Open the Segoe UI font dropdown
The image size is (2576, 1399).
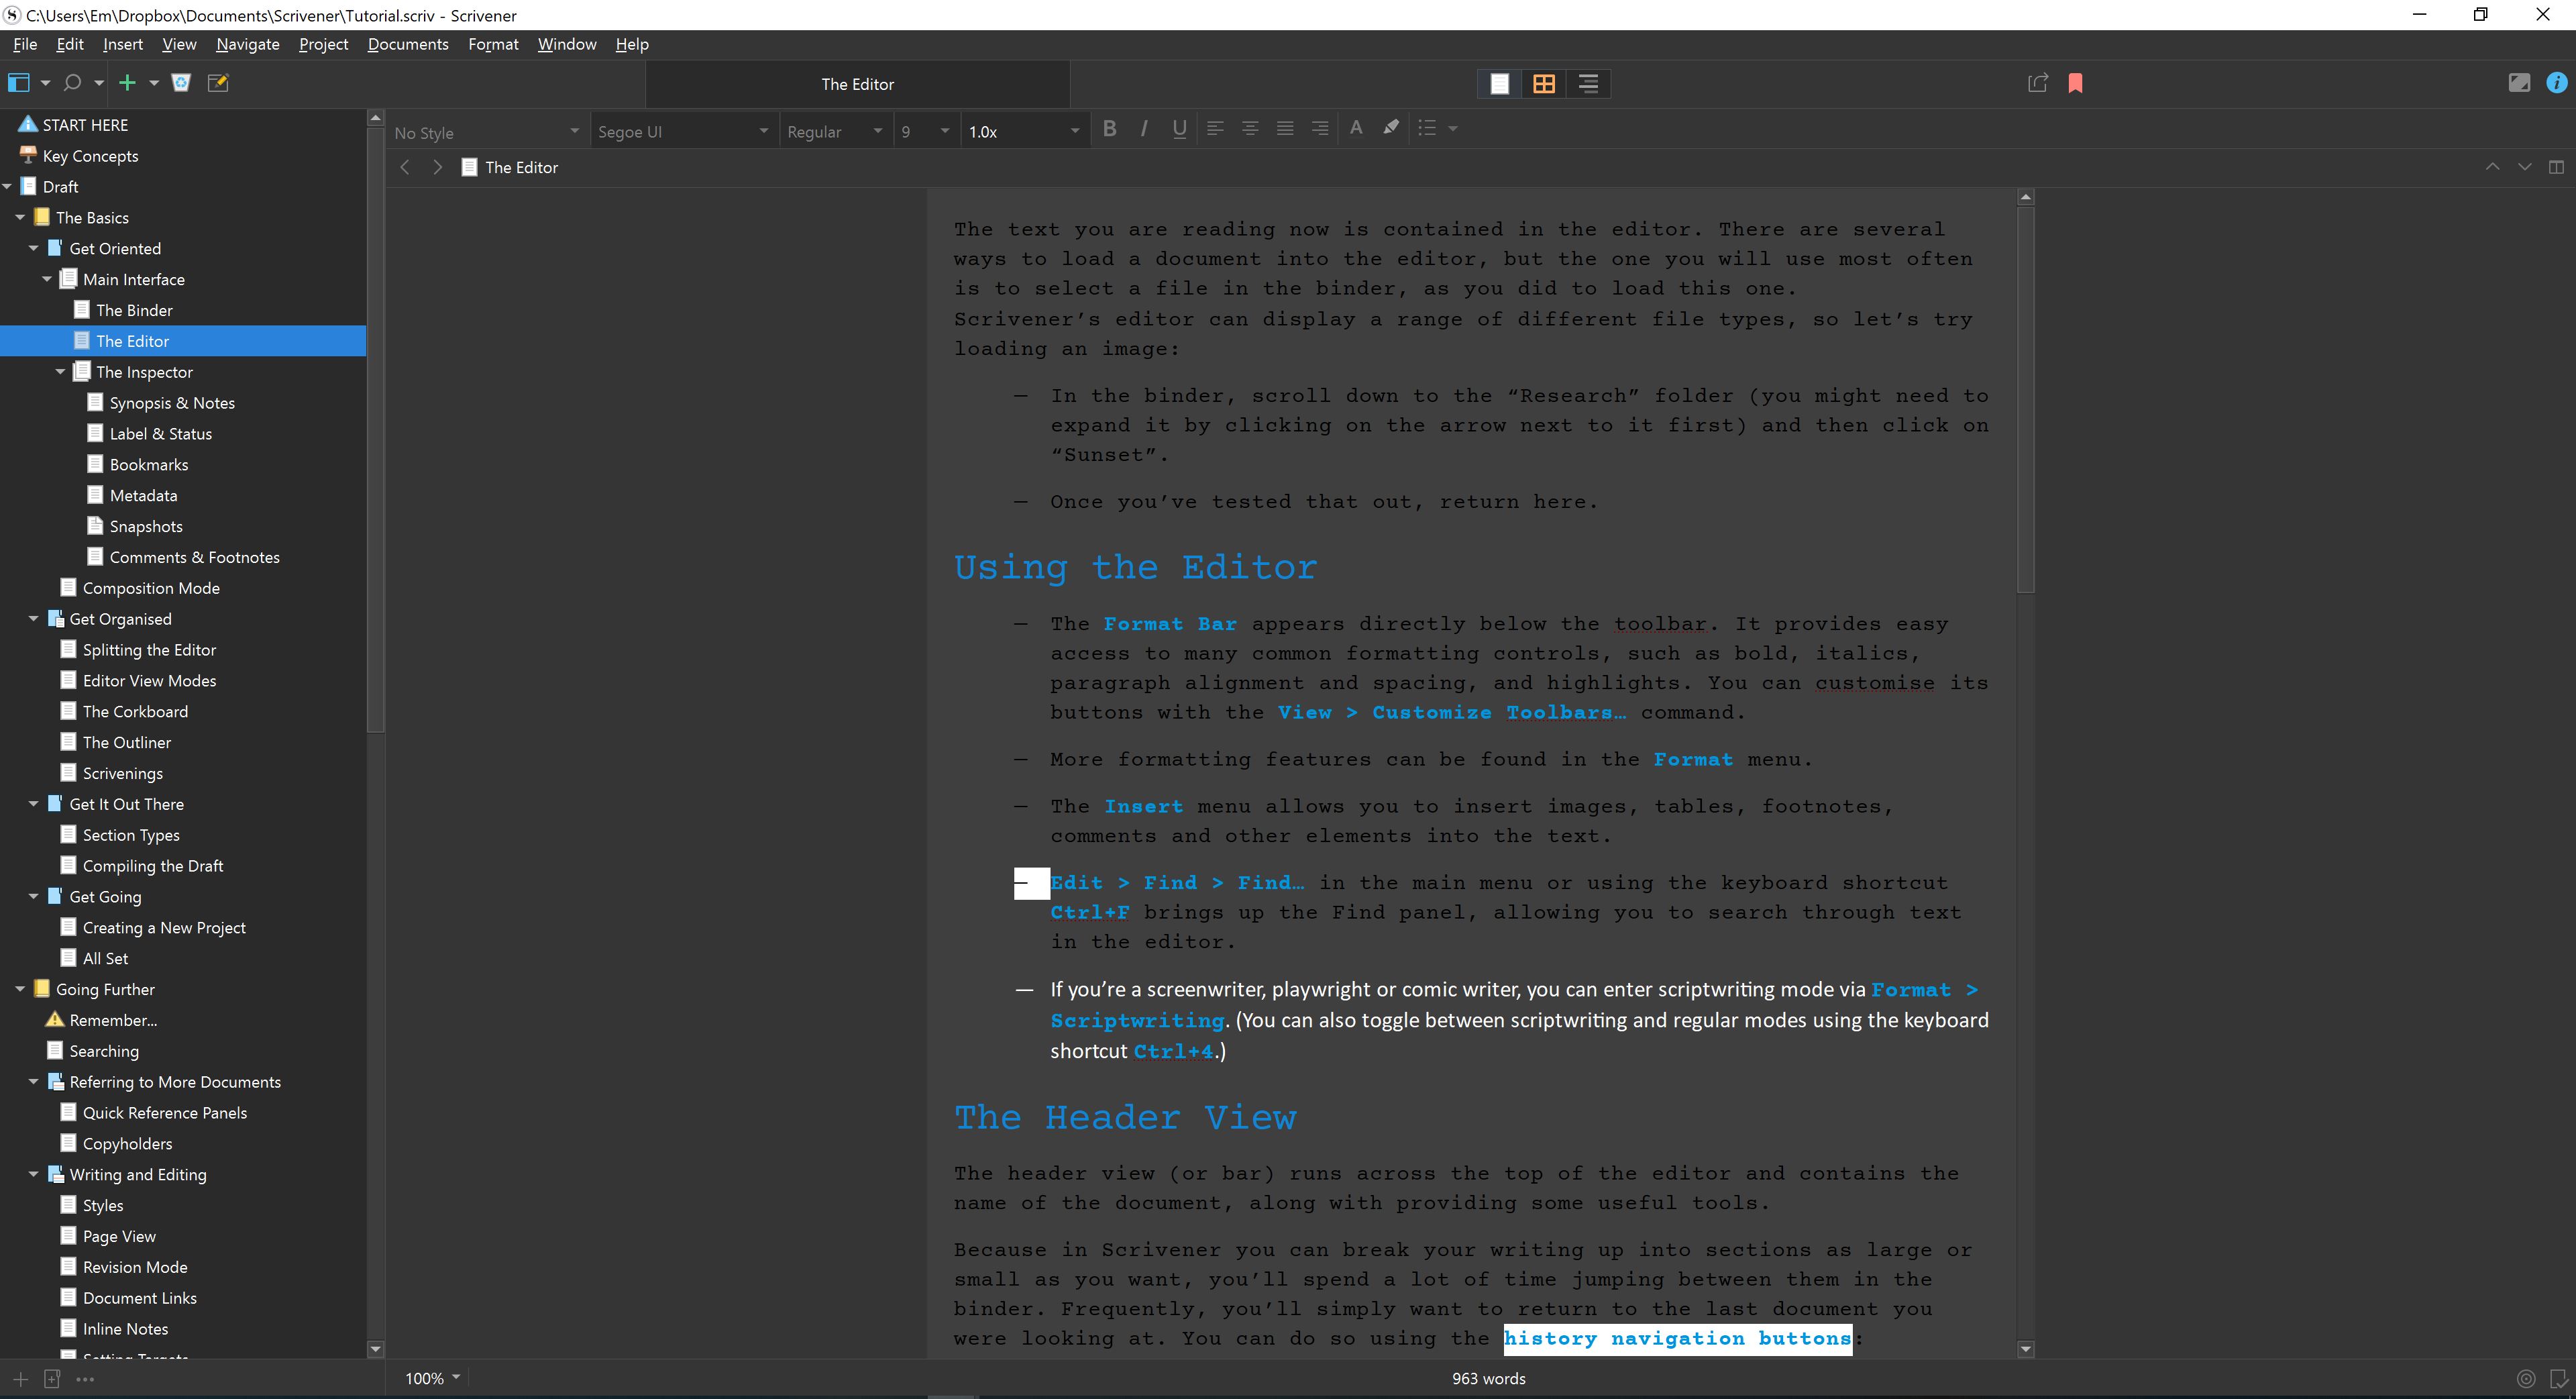[x=683, y=132]
